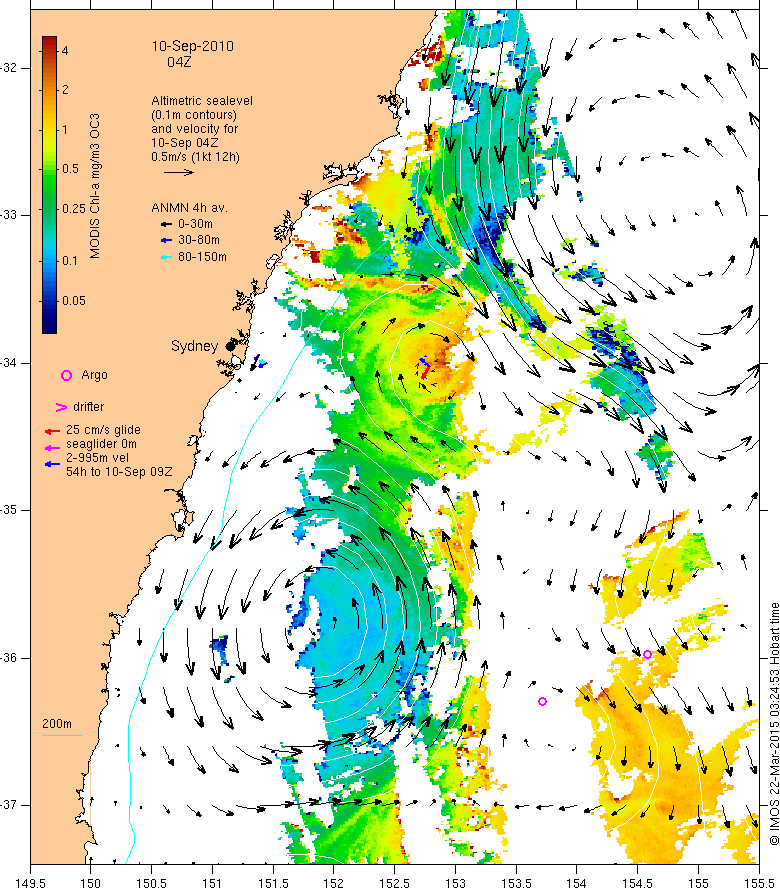The image size is (780, 890).
Task: Click the colorbar tick label '0.05'
Action: click(74, 301)
